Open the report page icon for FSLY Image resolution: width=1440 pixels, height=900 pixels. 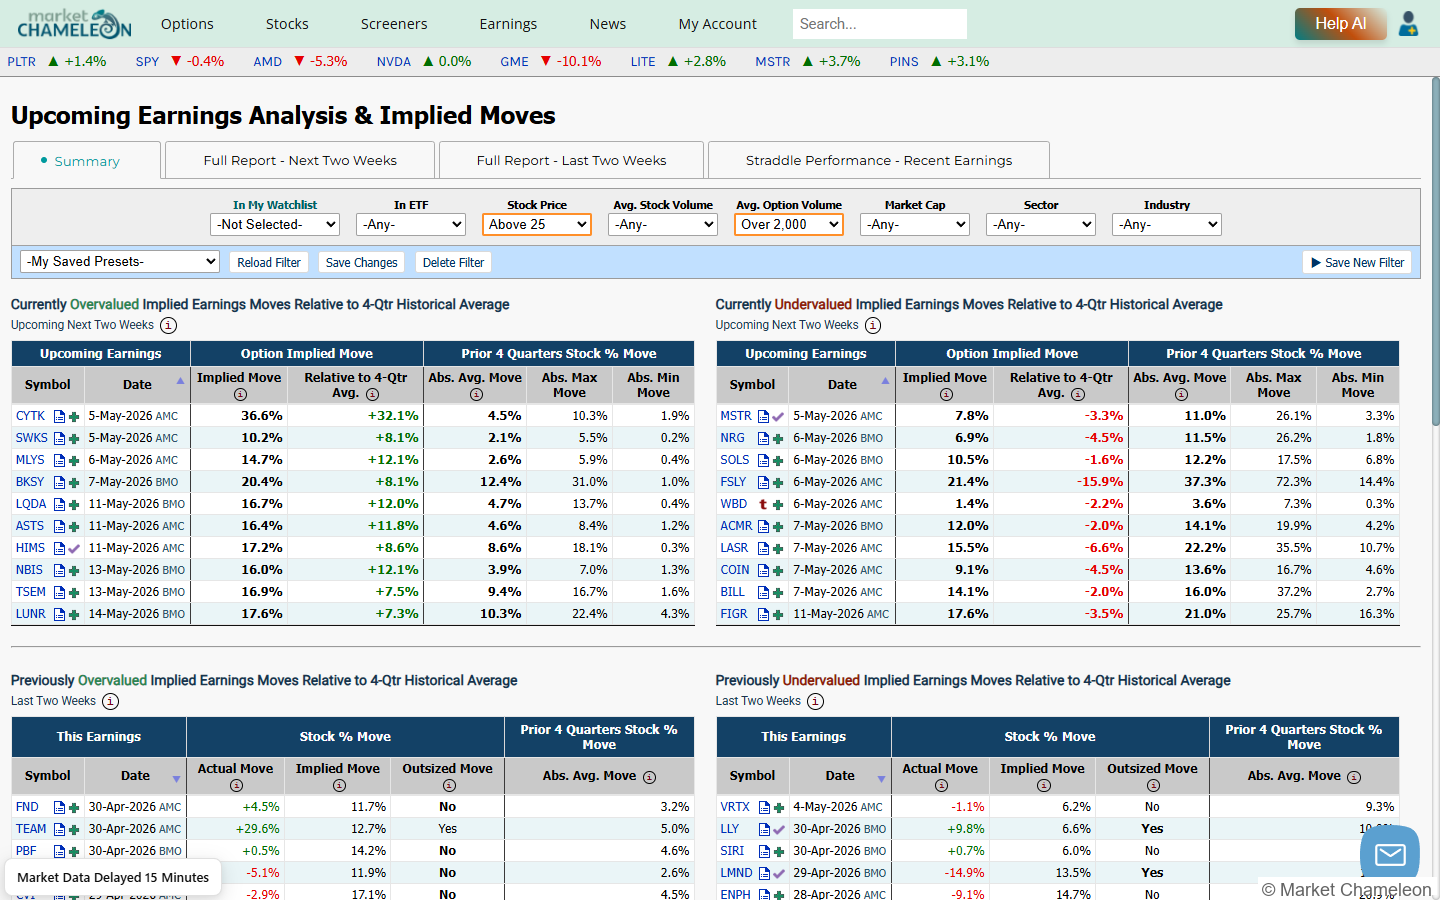pyautogui.click(x=764, y=482)
